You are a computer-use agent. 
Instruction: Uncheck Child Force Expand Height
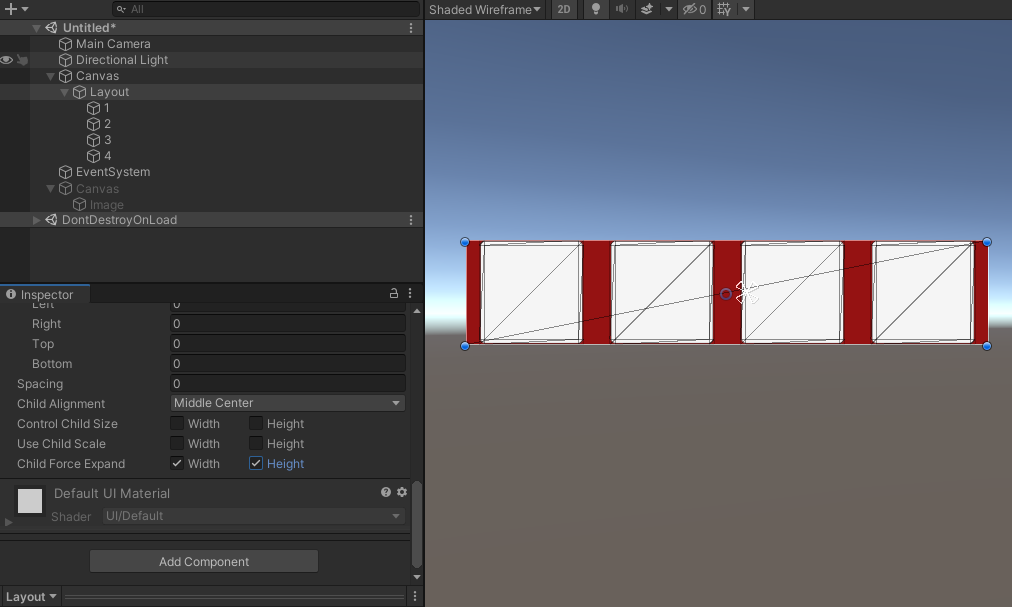256,464
